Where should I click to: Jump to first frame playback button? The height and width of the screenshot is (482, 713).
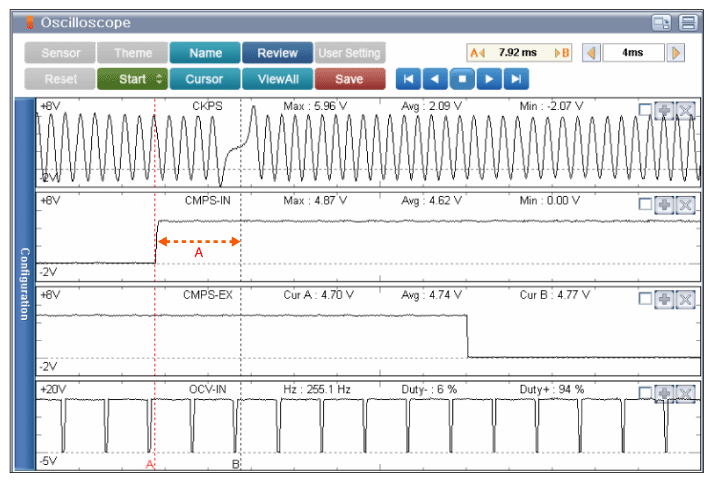pyautogui.click(x=408, y=79)
